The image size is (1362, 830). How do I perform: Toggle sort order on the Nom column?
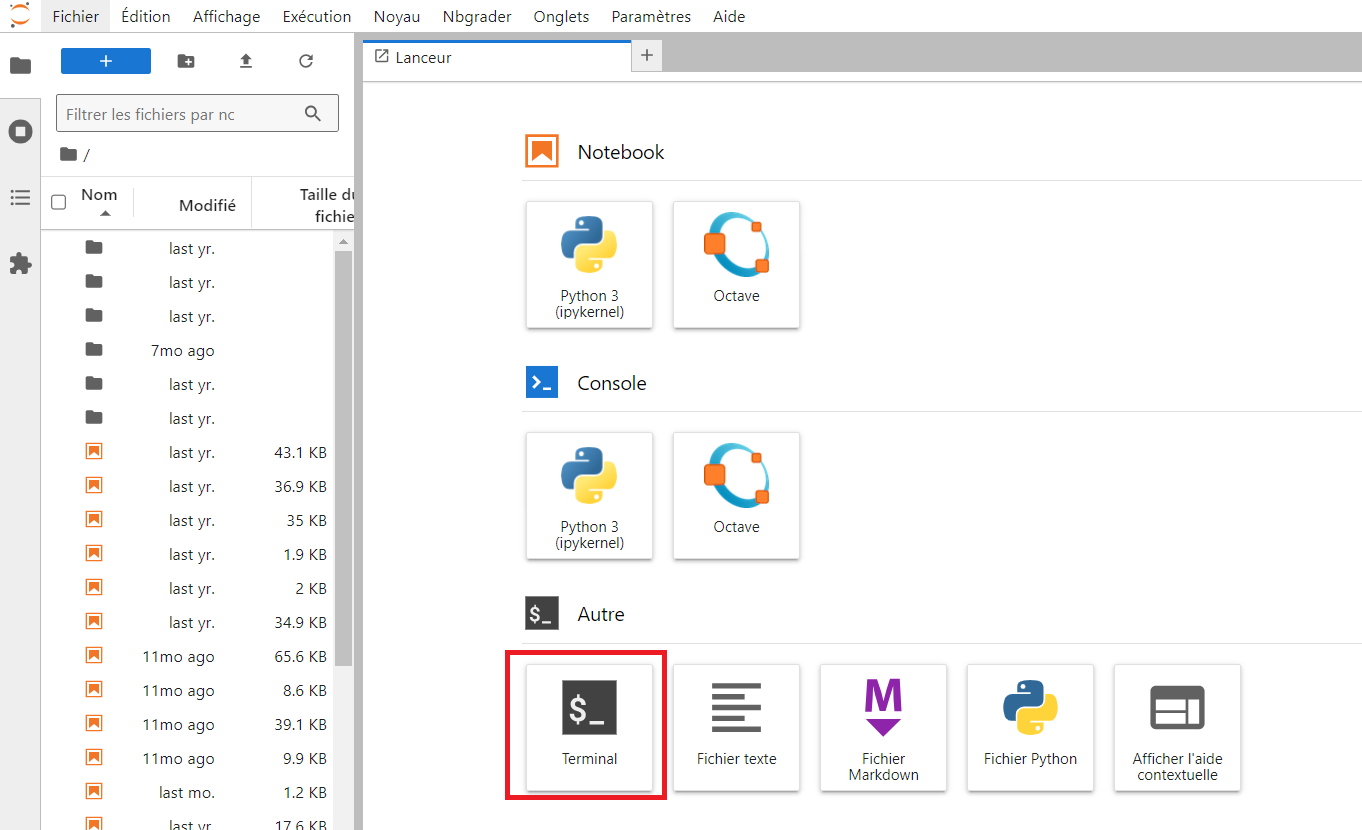tap(99, 194)
